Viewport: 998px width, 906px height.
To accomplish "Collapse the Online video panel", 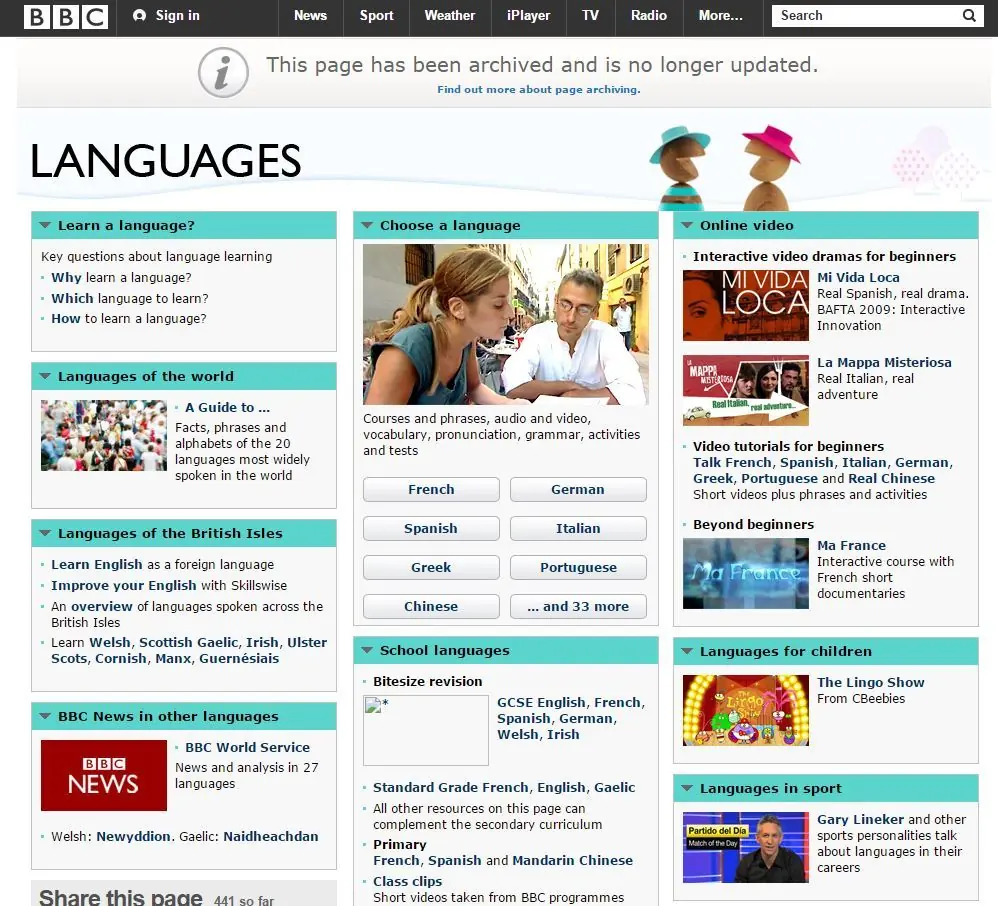I will pos(687,225).
